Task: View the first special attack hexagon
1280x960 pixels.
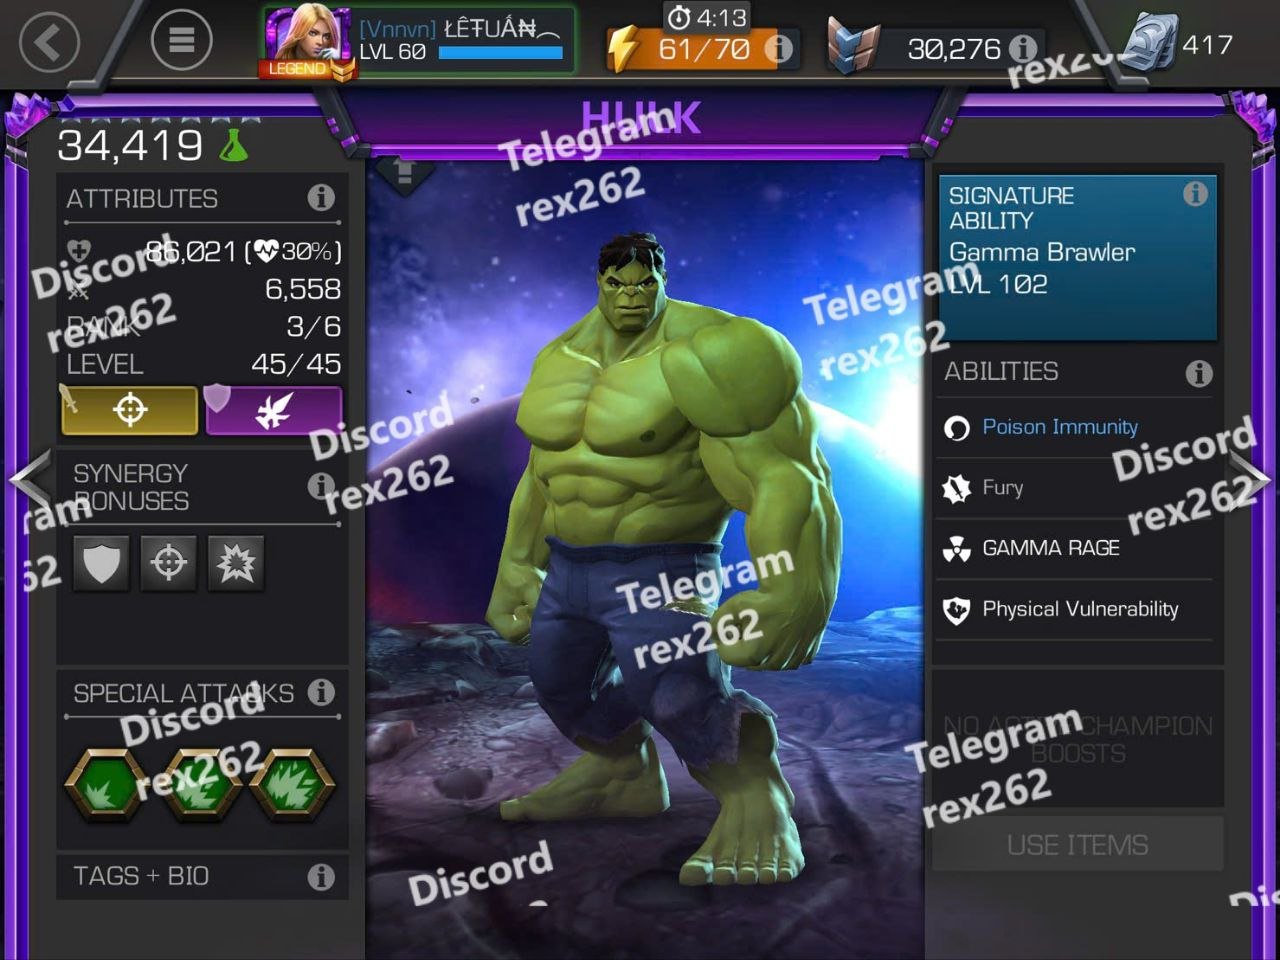Action: (105, 785)
